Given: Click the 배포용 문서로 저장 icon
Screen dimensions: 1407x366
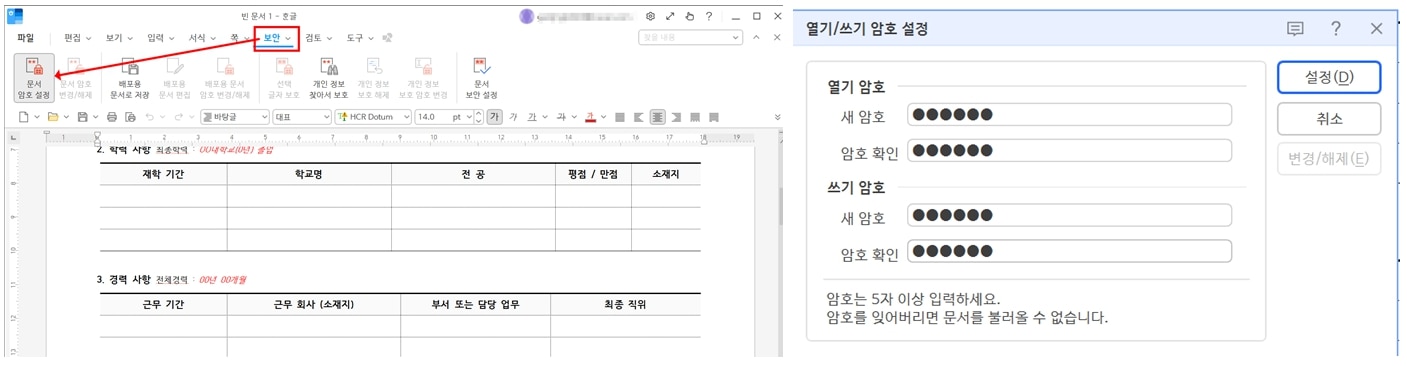Looking at the screenshot, I should [x=129, y=78].
